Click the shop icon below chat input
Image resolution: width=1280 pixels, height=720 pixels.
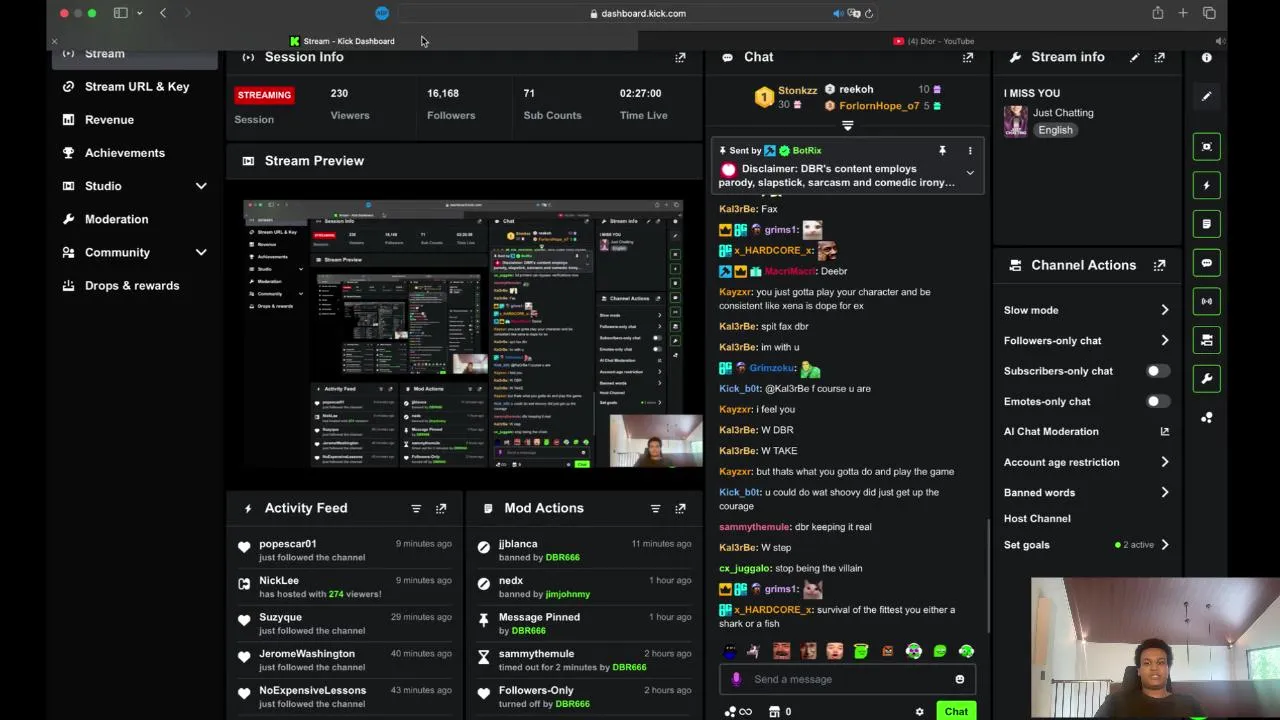click(x=773, y=712)
